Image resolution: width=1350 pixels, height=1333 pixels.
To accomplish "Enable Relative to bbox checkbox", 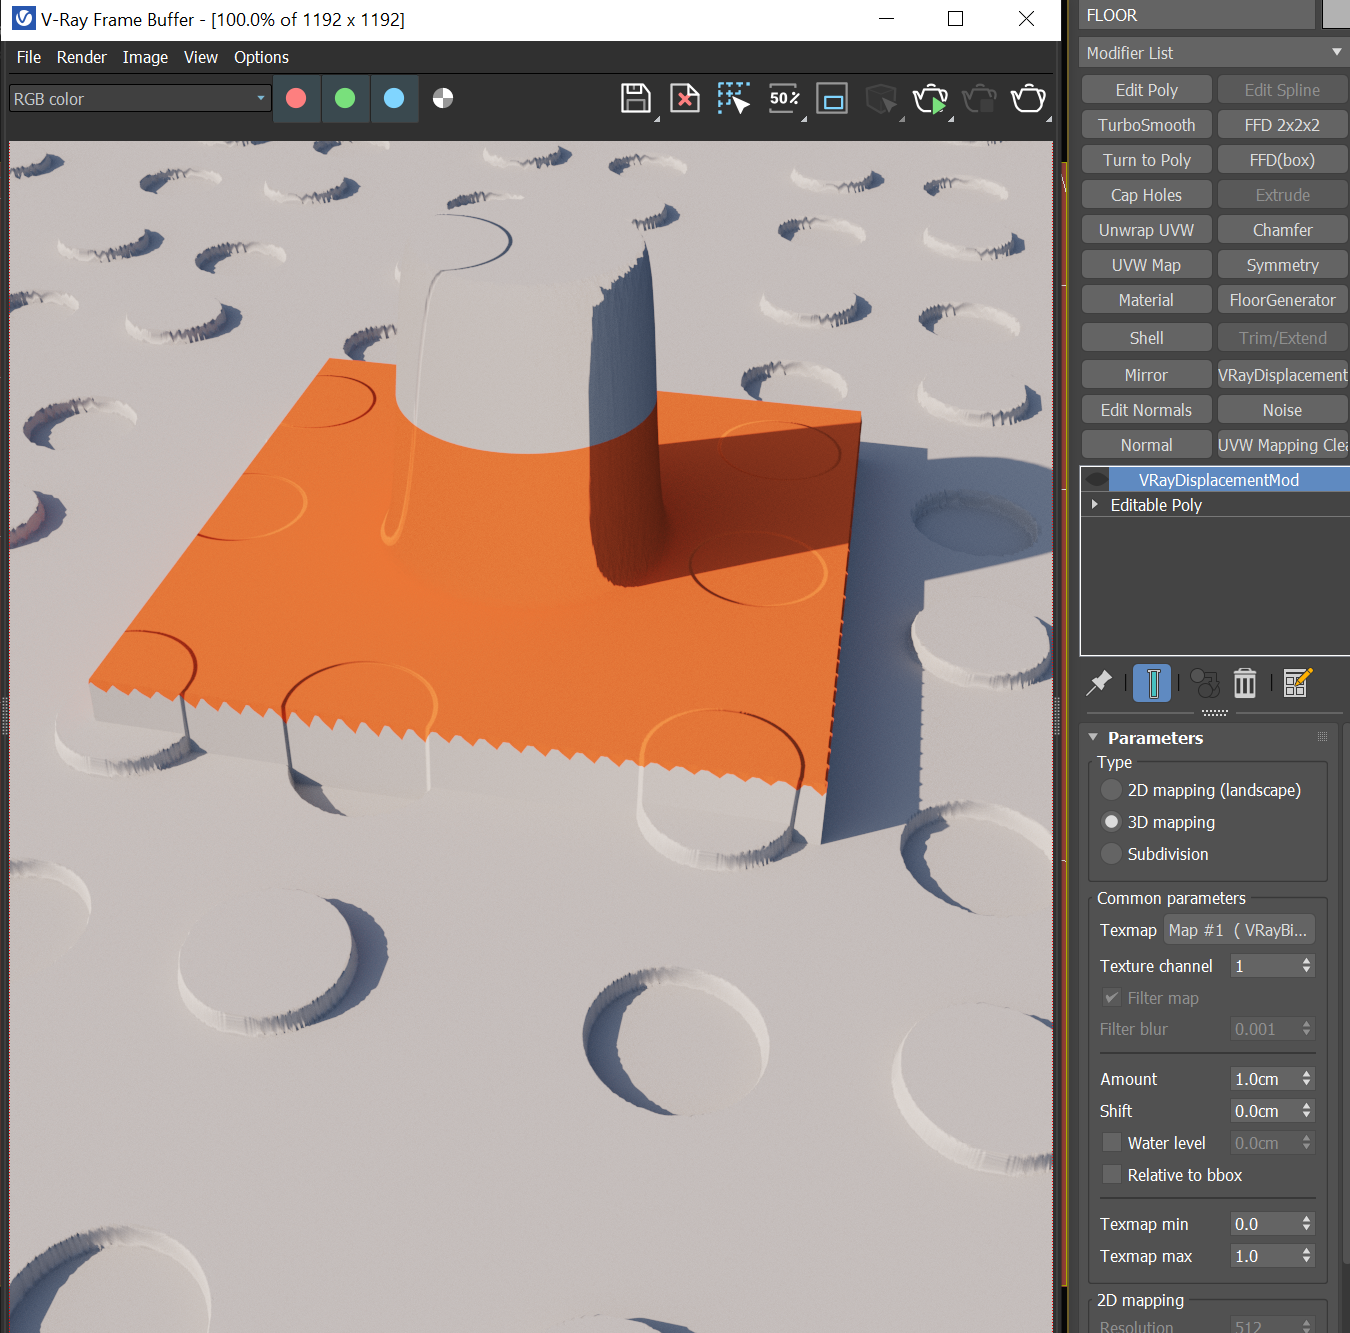I will [1111, 1174].
